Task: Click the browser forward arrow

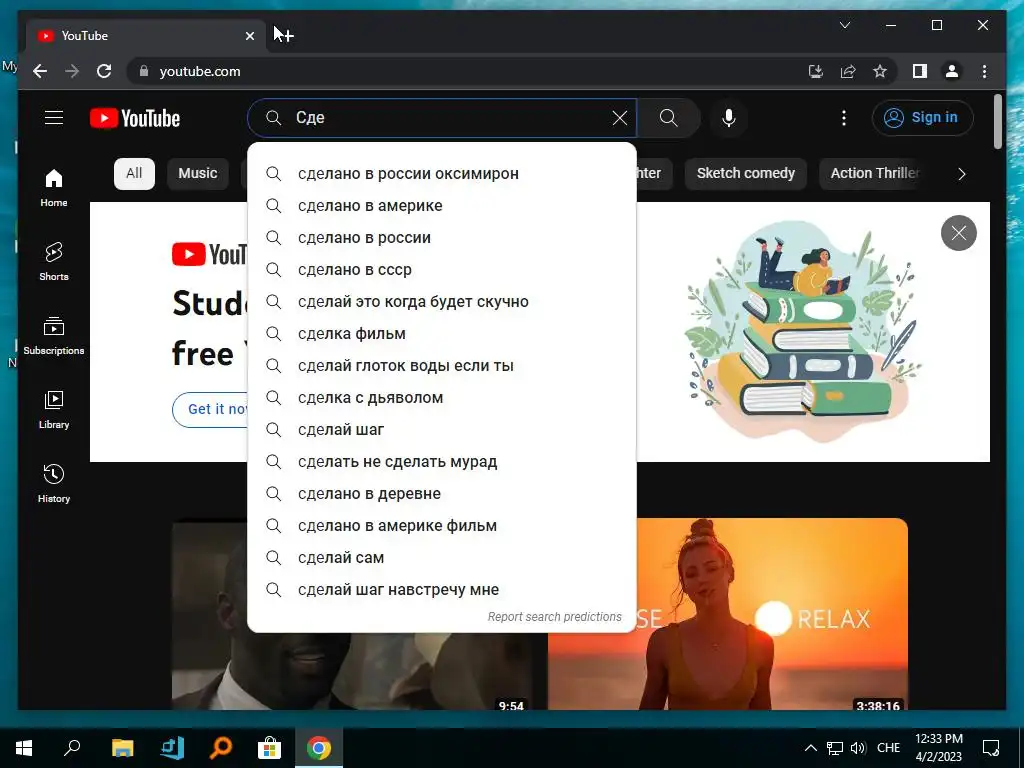Action: [72, 71]
